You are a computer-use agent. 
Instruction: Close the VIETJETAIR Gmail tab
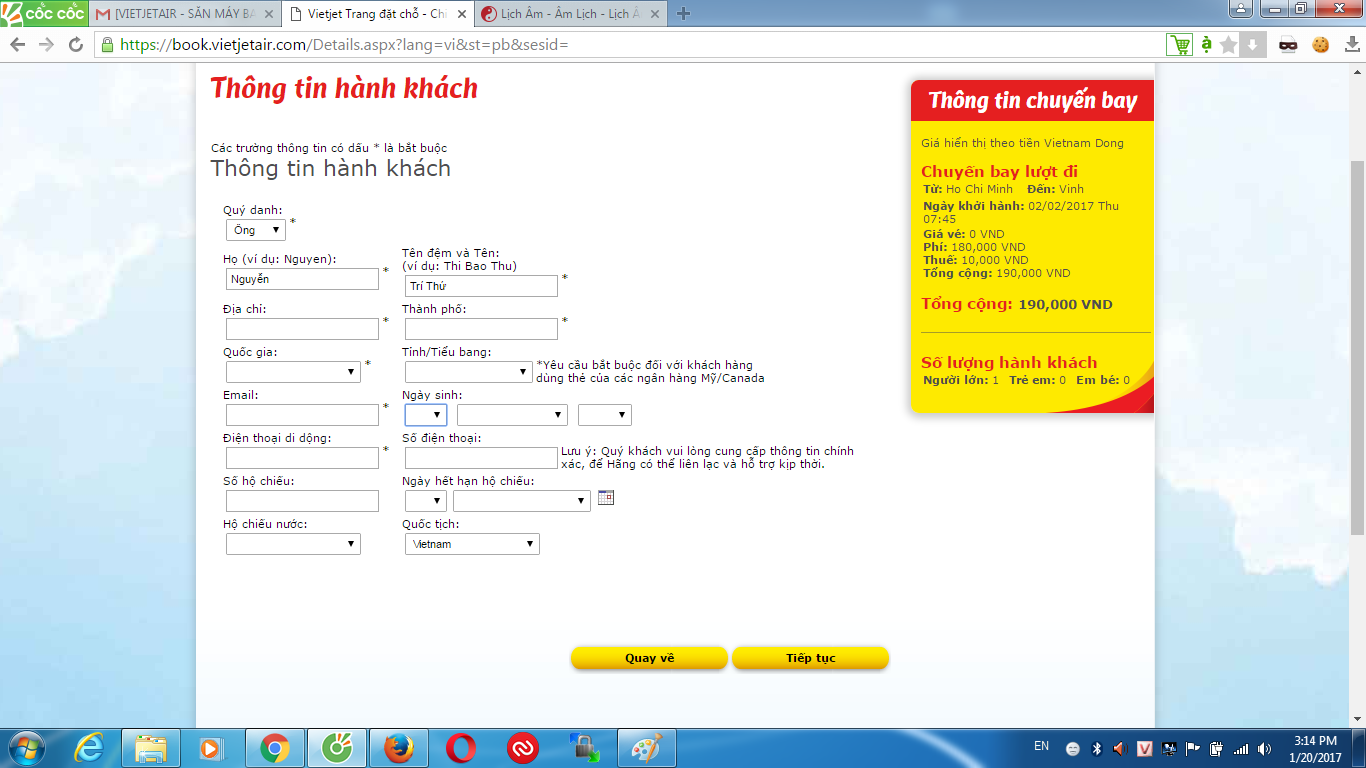(268, 14)
